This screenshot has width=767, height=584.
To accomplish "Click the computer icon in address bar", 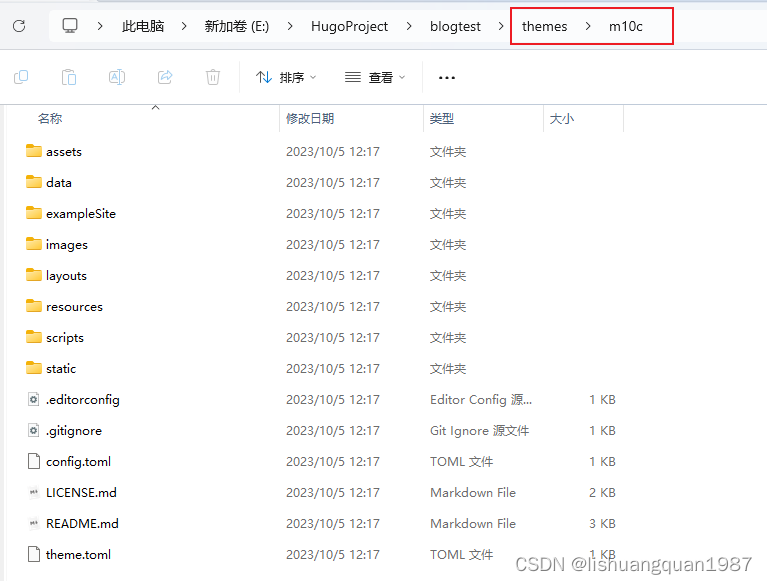I will pos(70,26).
